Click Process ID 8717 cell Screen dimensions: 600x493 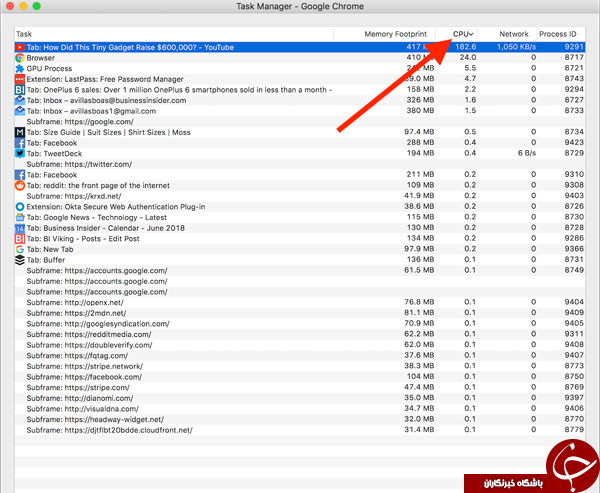click(574, 57)
